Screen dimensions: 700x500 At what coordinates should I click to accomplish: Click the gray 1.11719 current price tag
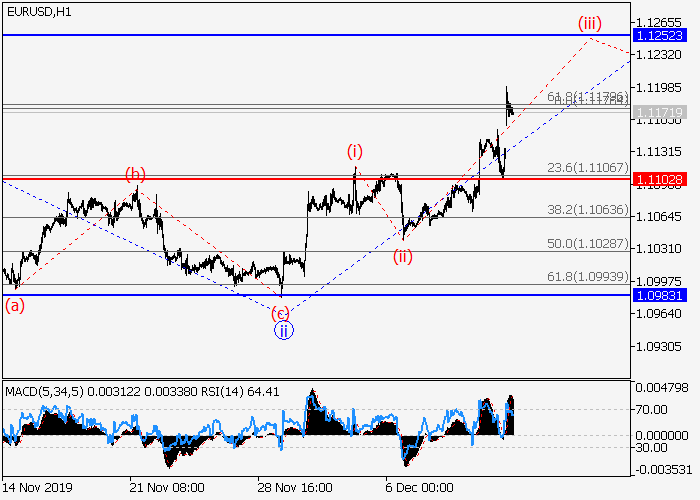pos(658,111)
